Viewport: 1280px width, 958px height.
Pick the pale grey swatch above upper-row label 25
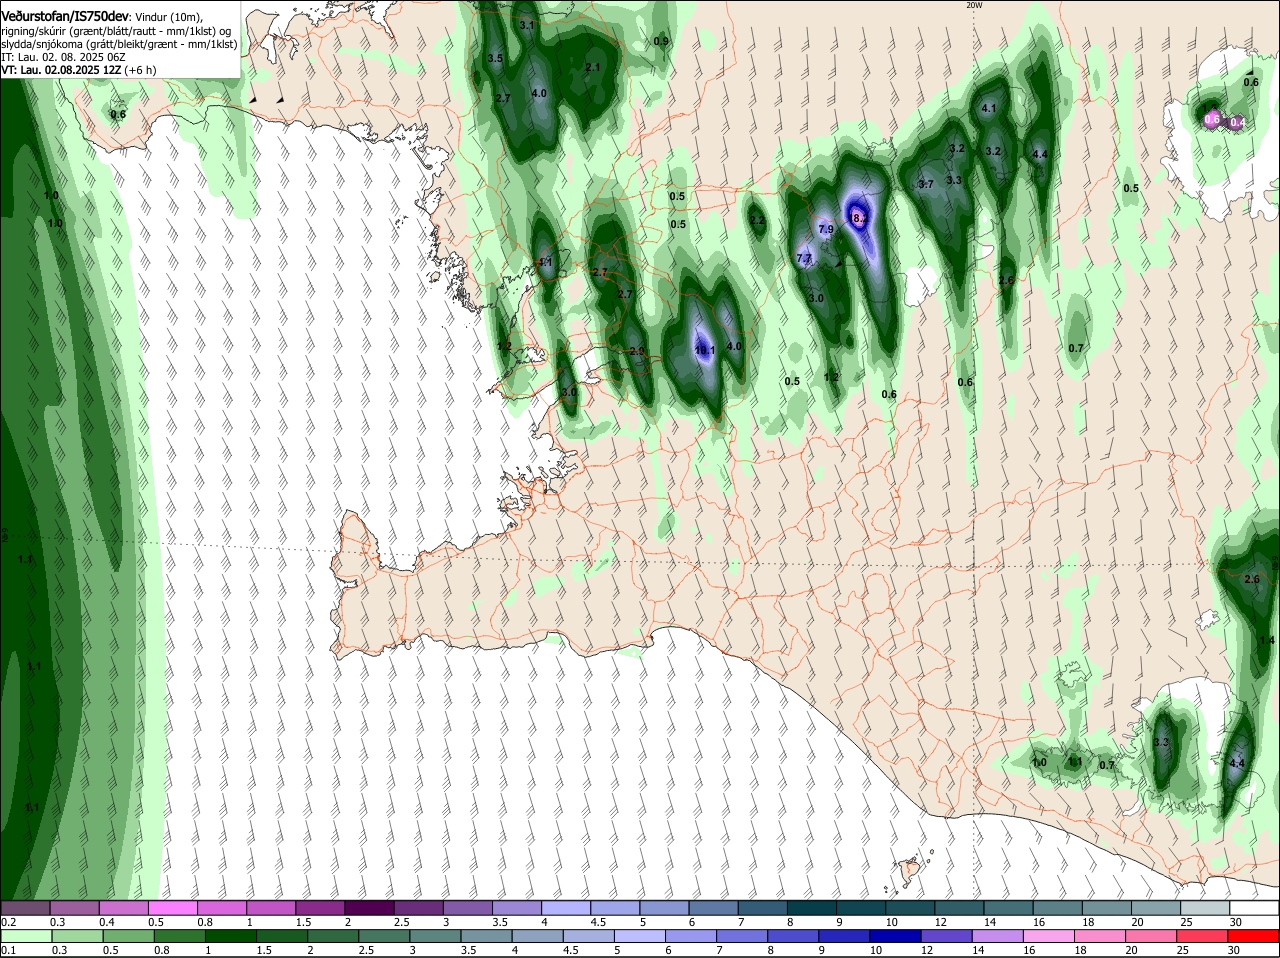(x=1205, y=908)
